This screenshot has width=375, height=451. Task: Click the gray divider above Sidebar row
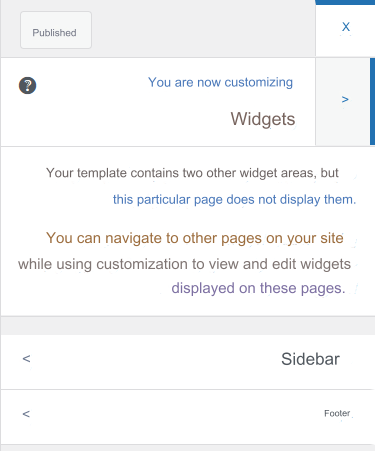(x=188, y=325)
